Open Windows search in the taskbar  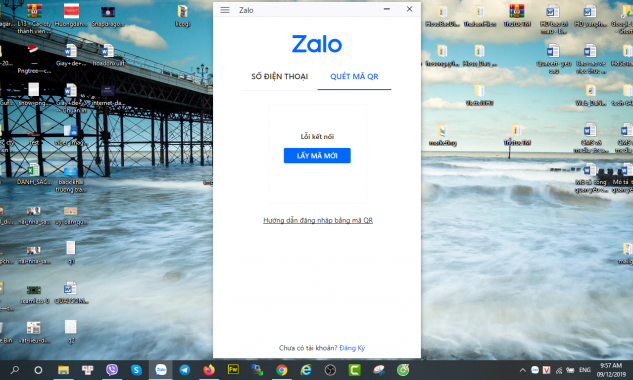pyautogui.click(x=15, y=370)
